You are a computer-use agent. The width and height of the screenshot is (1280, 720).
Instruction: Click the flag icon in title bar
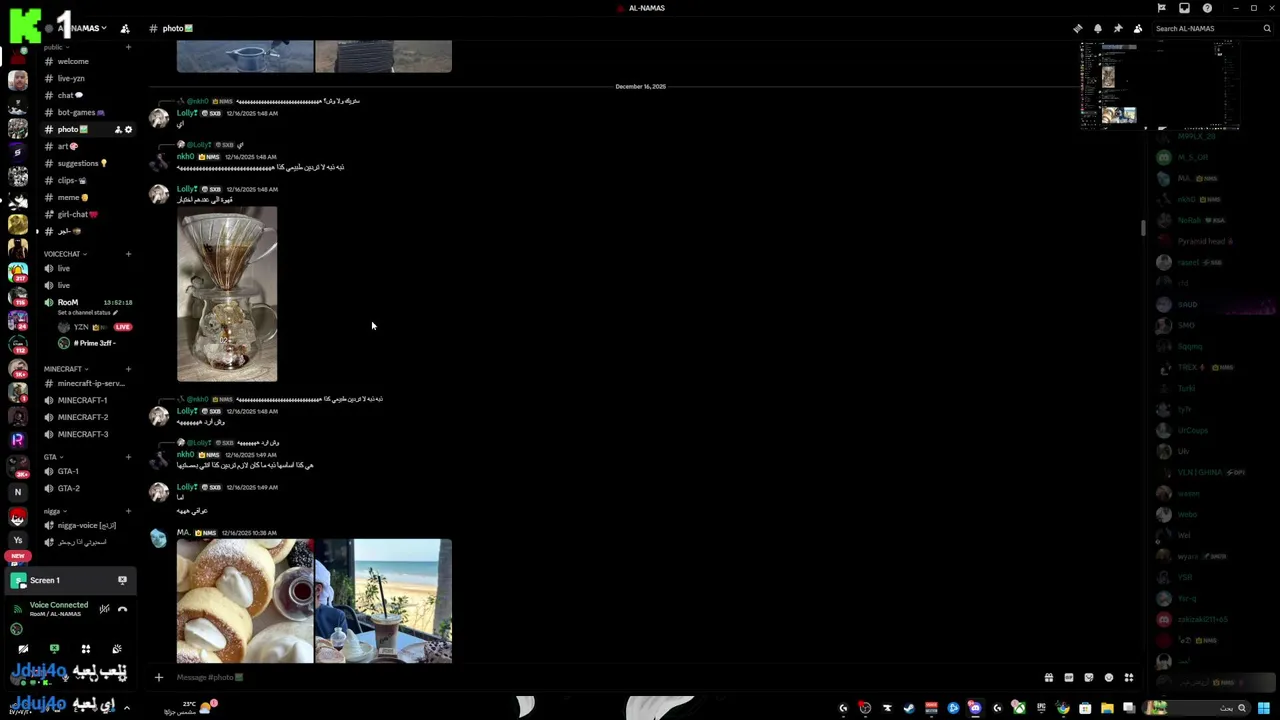point(1161,8)
